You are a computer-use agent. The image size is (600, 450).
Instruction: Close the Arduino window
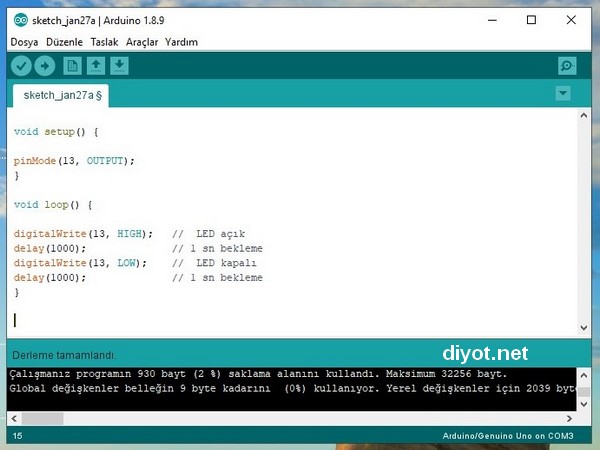(571, 20)
